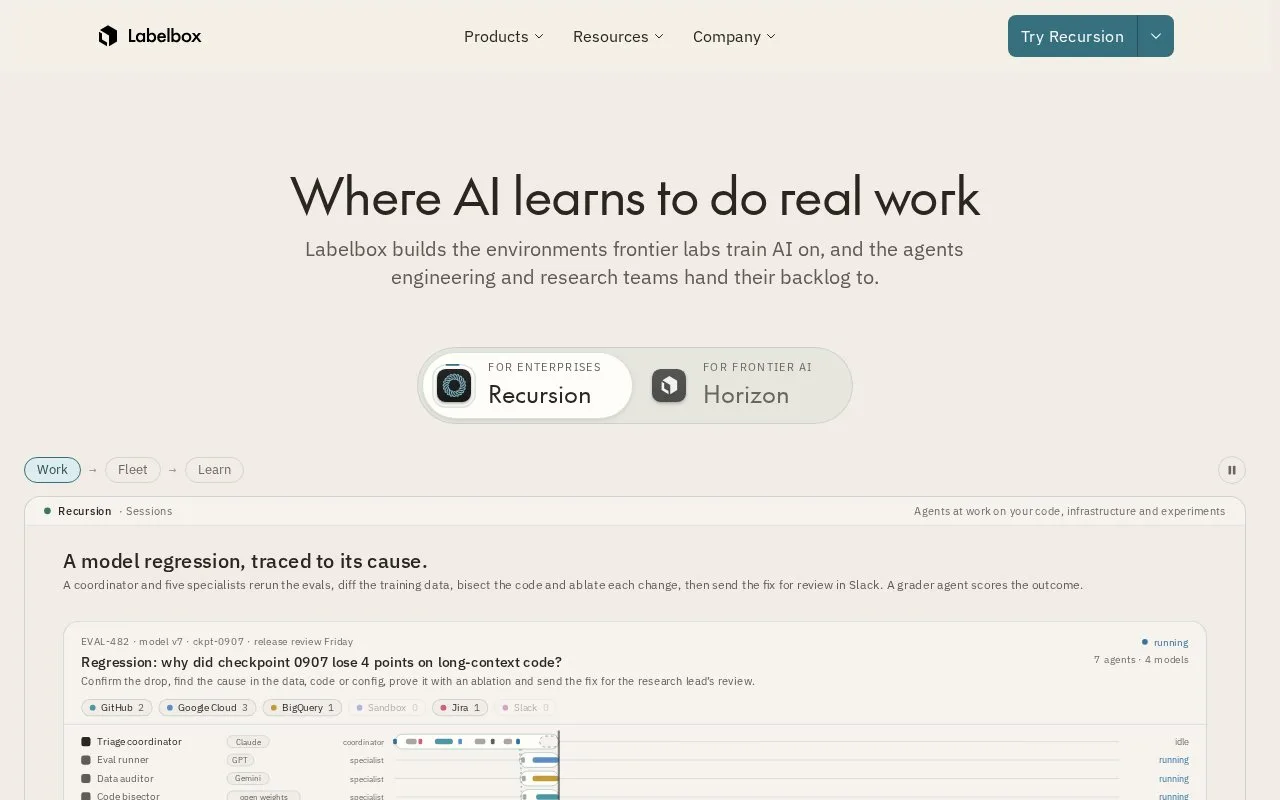Select the Data auditor agent row
This screenshot has height=800, width=1280.
[635, 778]
